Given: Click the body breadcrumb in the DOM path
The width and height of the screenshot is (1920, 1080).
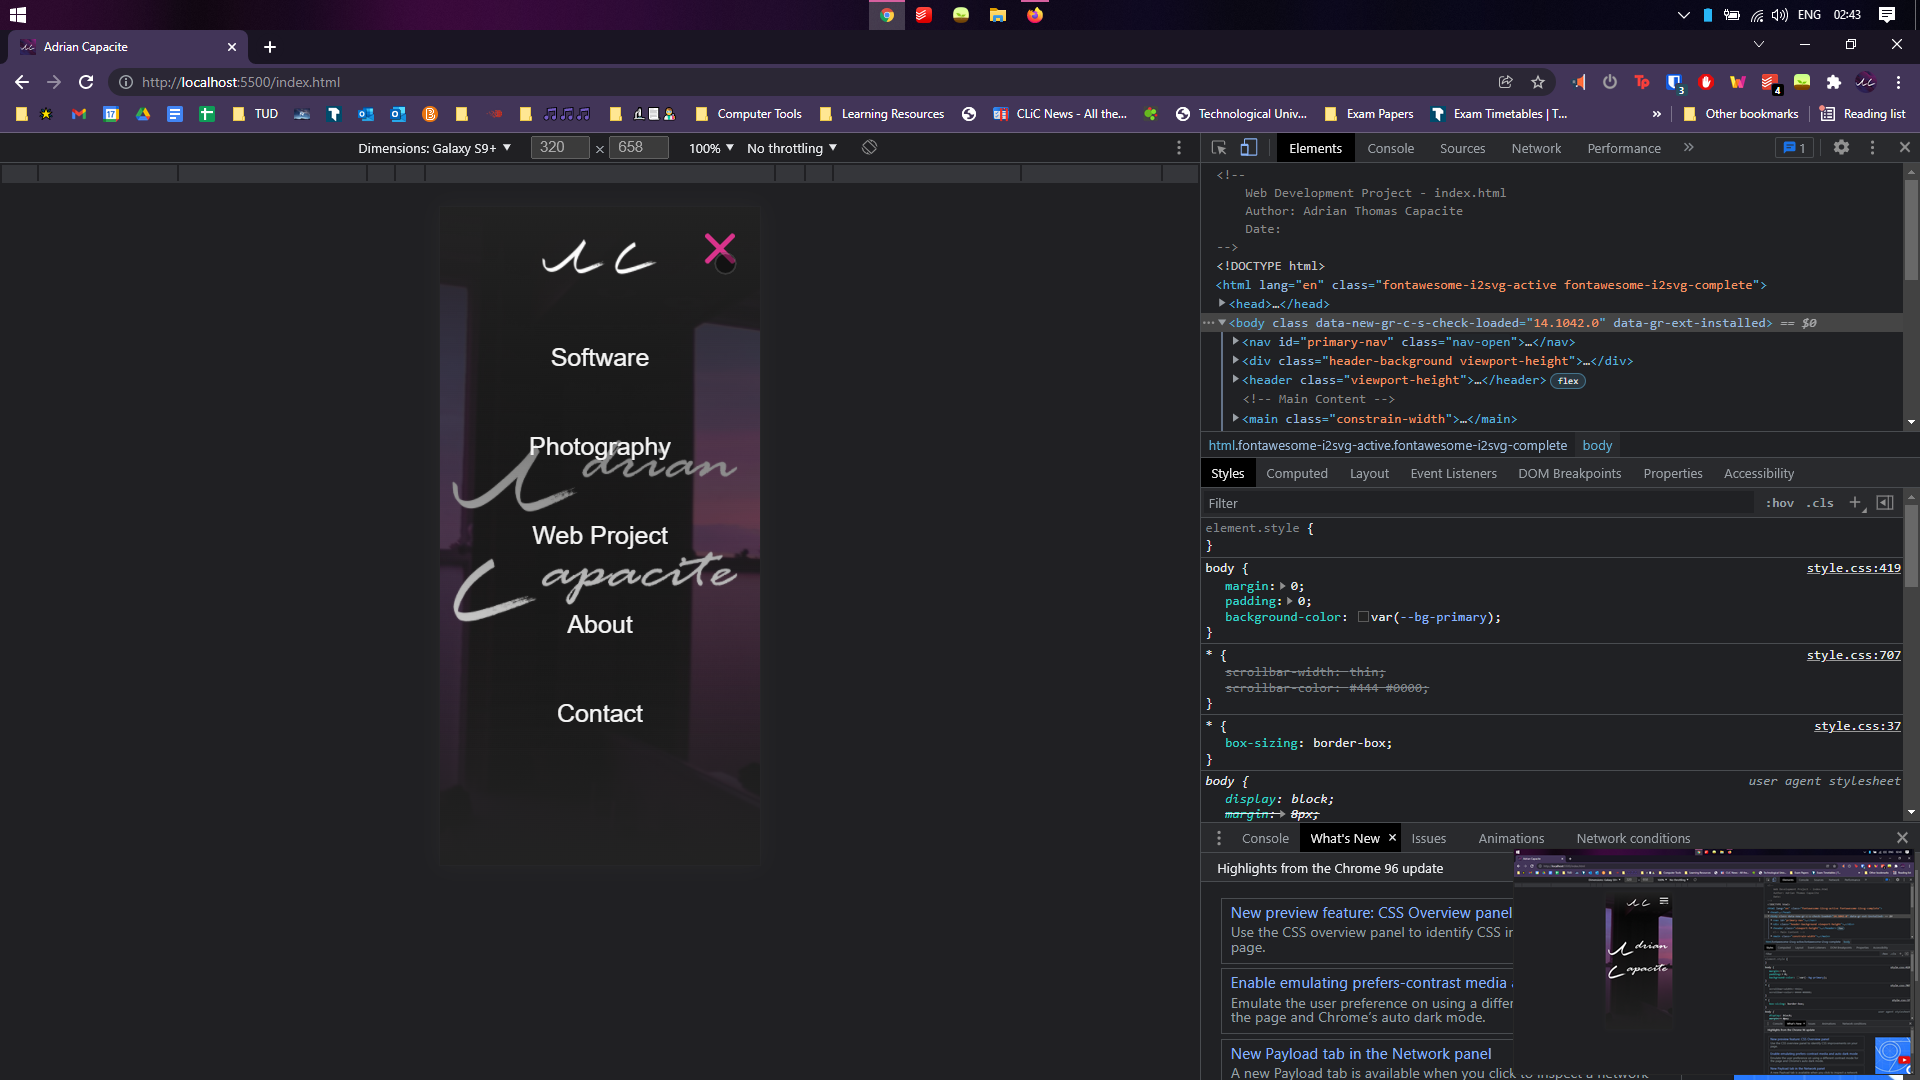Looking at the screenshot, I should pyautogui.click(x=1597, y=445).
